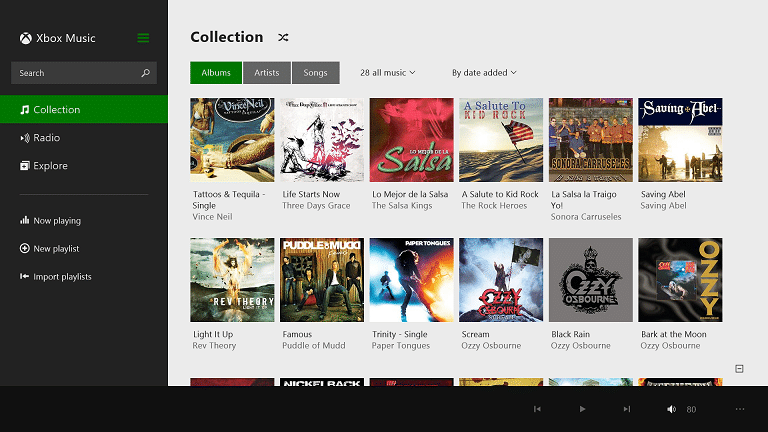Switch to the Albums tab
This screenshot has width=768, height=432.
216,72
